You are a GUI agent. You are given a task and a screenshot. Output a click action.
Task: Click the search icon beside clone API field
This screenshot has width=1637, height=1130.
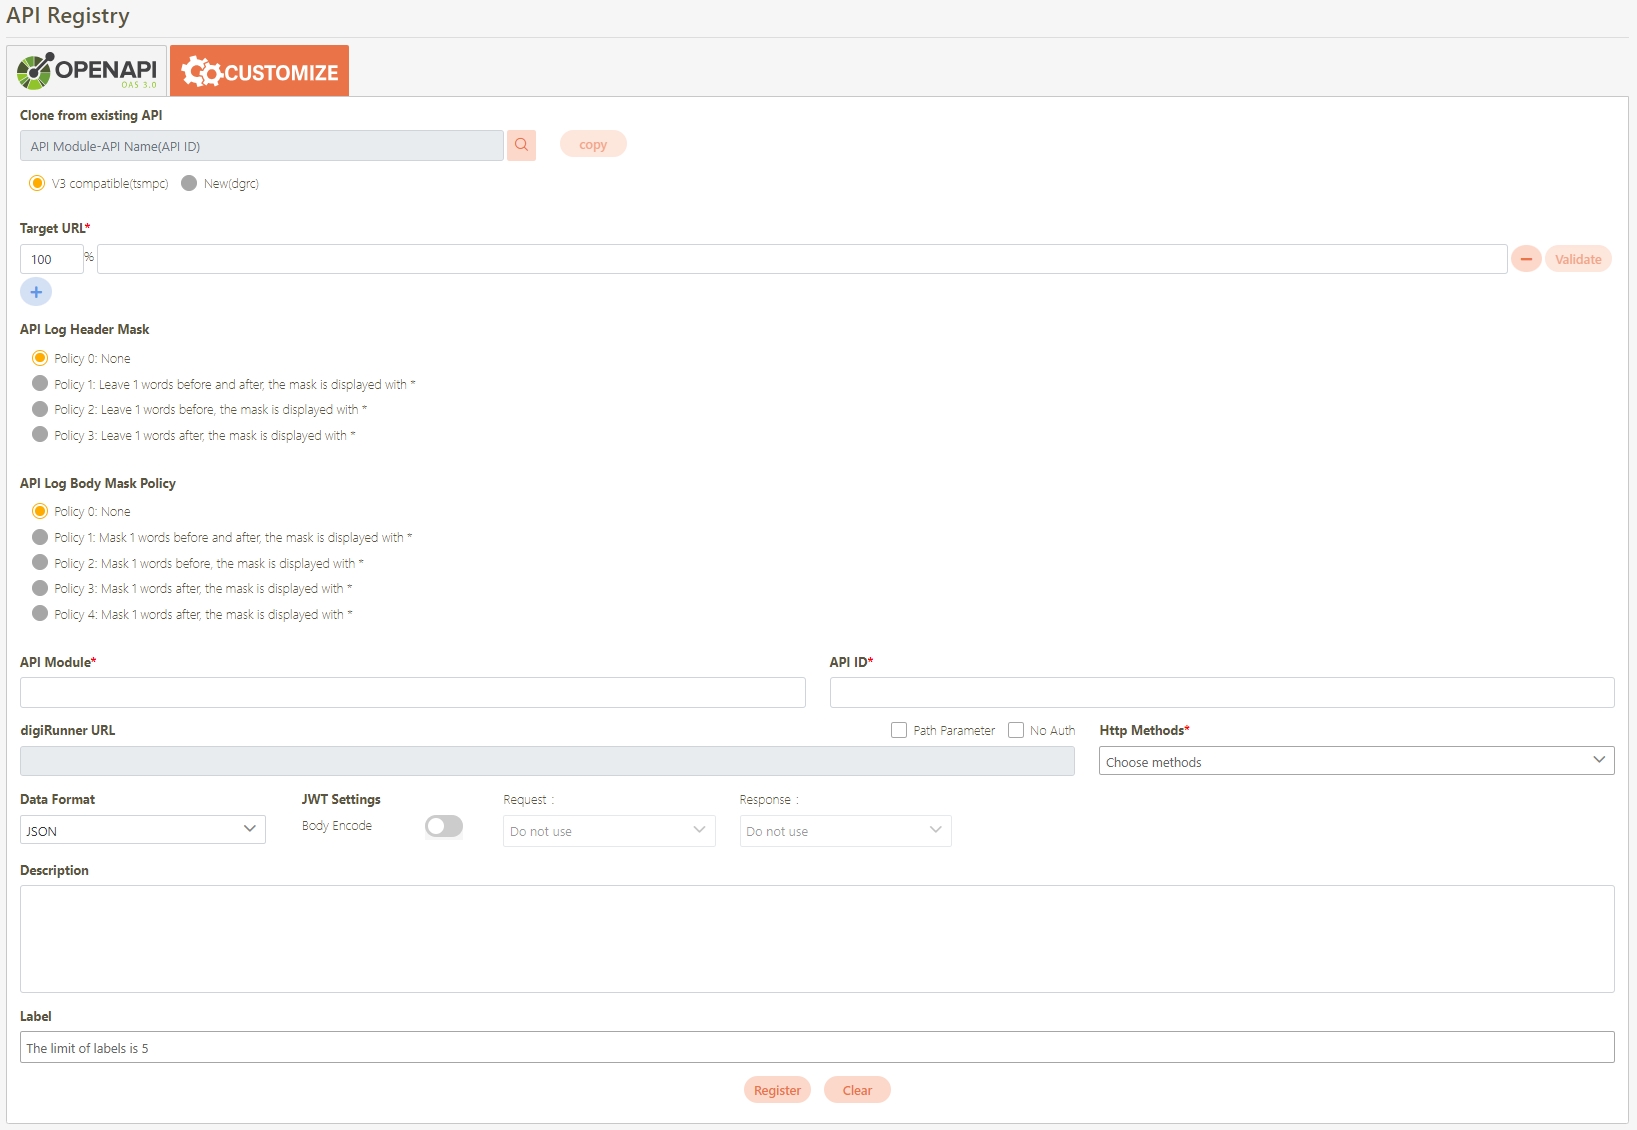click(x=521, y=145)
